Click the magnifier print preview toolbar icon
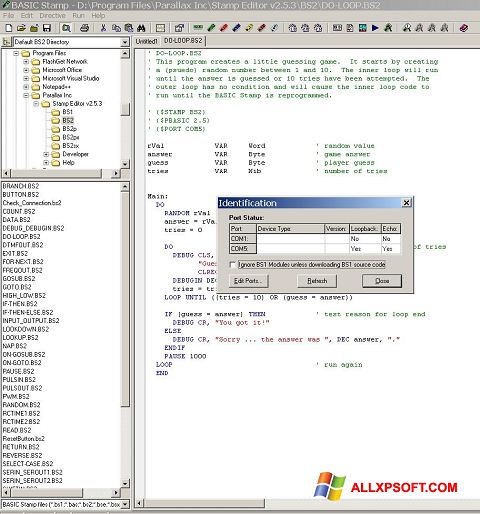480x514 pixels. pyautogui.click(x=66, y=28)
